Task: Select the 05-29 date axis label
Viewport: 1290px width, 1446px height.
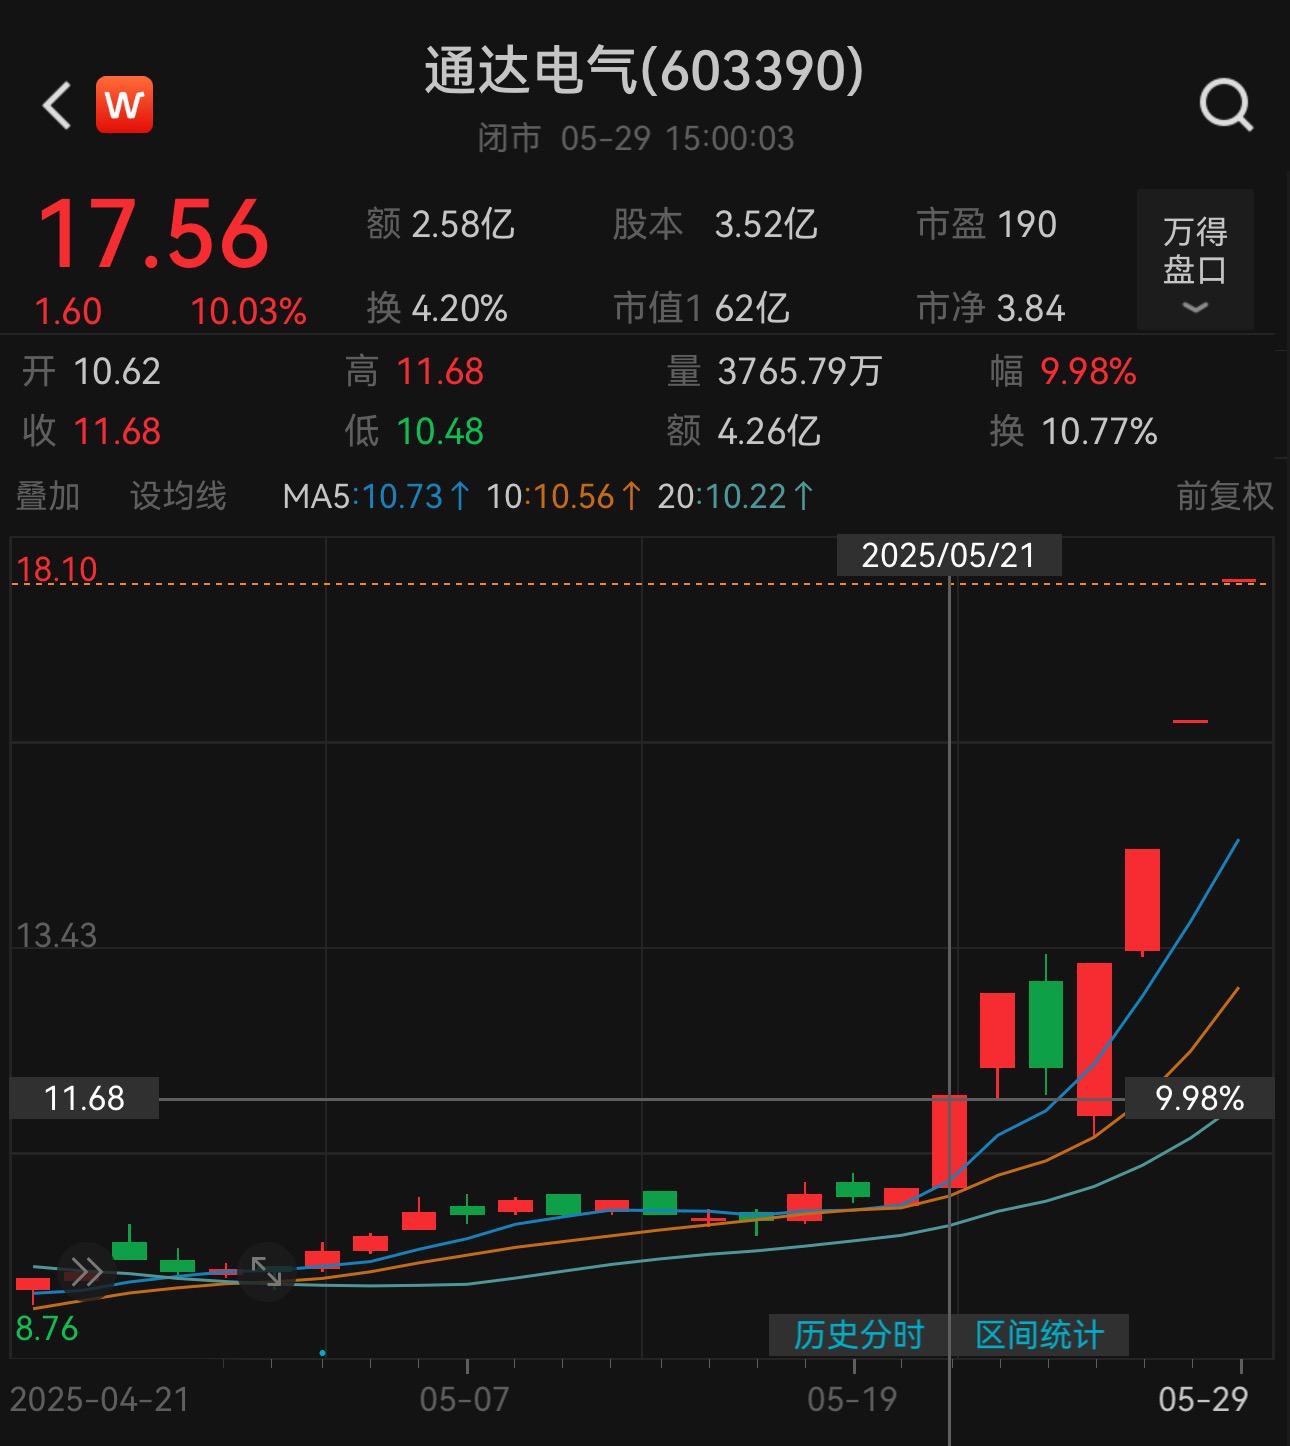Action: click(x=1203, y=1399)
